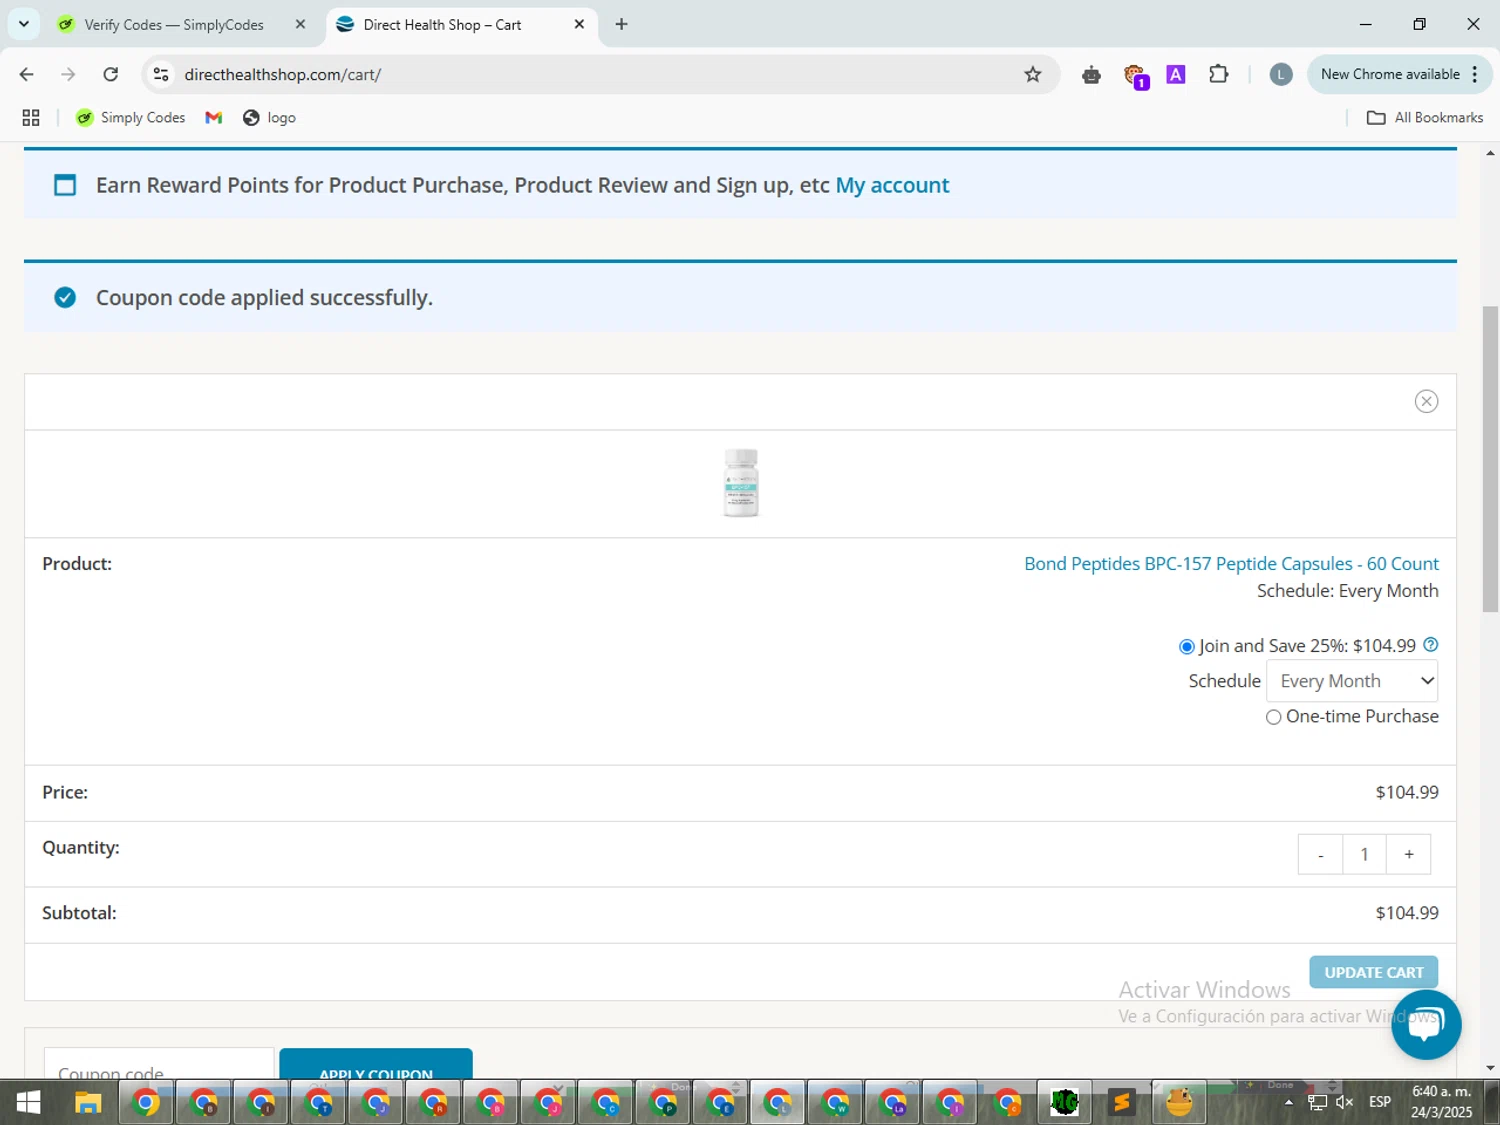The image size is (1500, 1125).
Task: Open site information icon in address bar
Action: click(161, 74)
